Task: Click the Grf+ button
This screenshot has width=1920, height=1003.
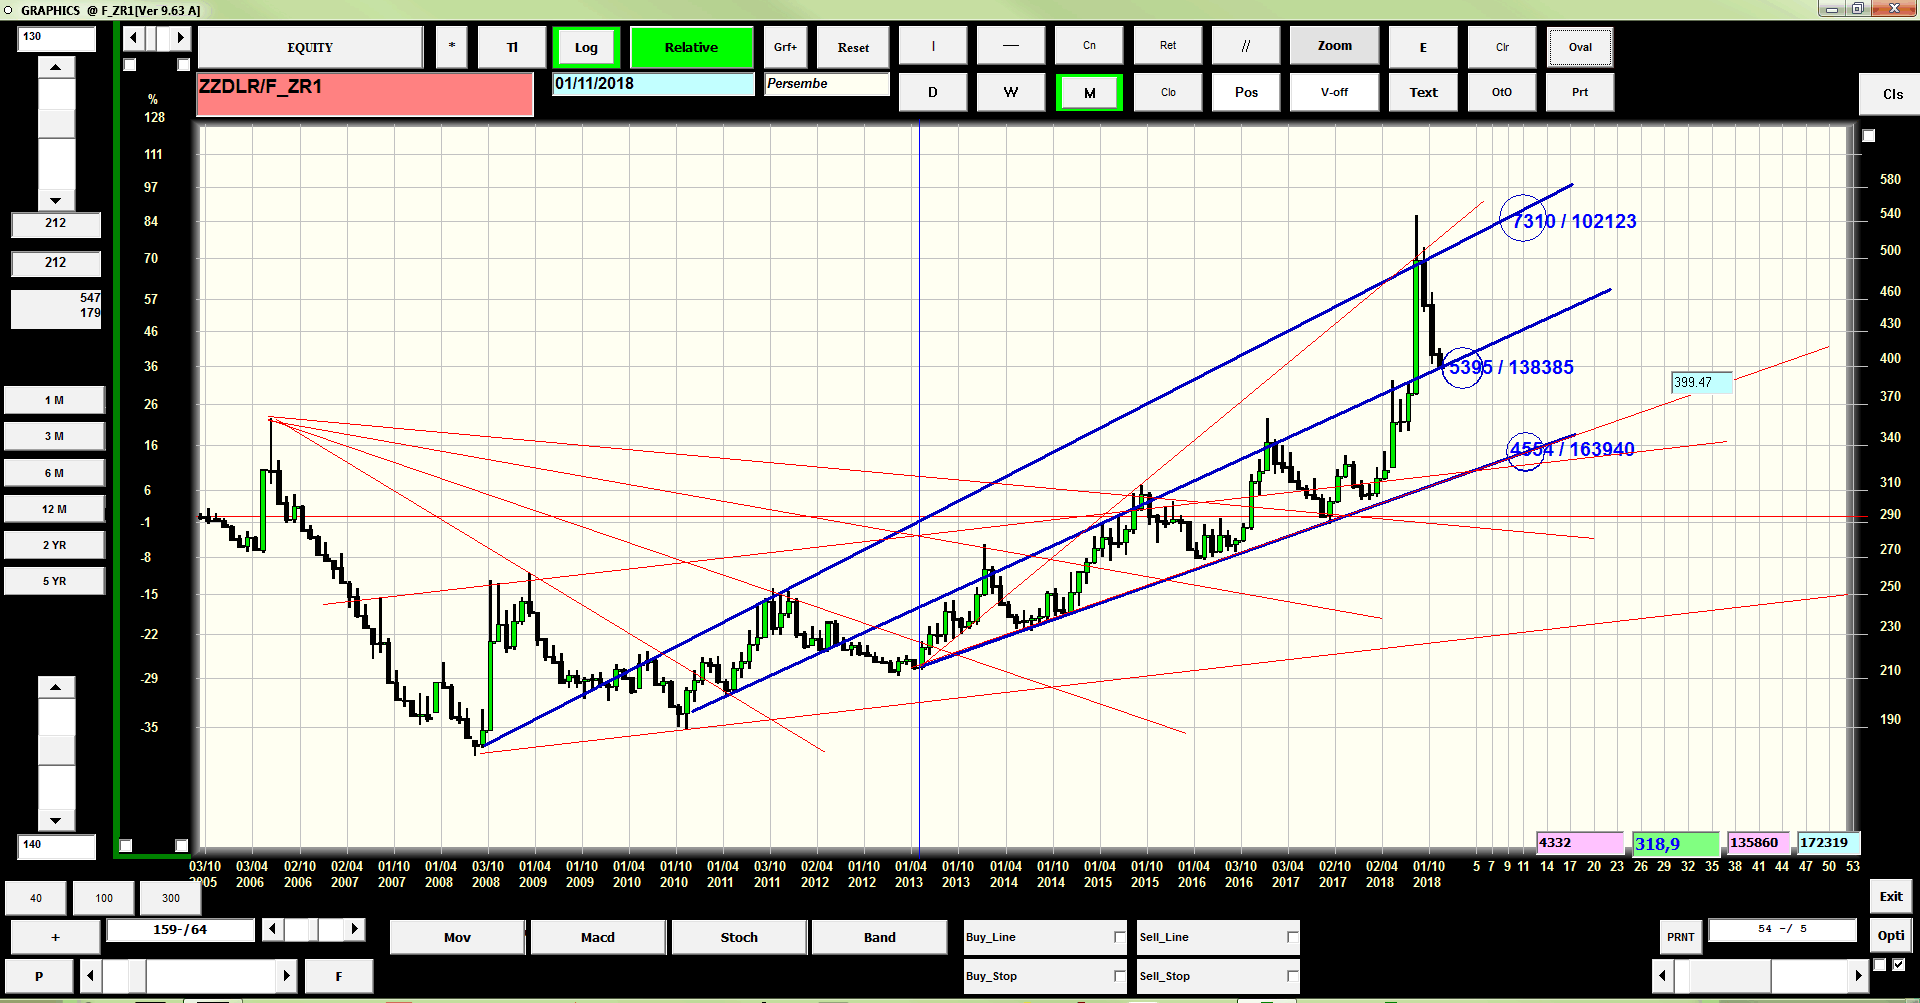Action: coord(785,47)
